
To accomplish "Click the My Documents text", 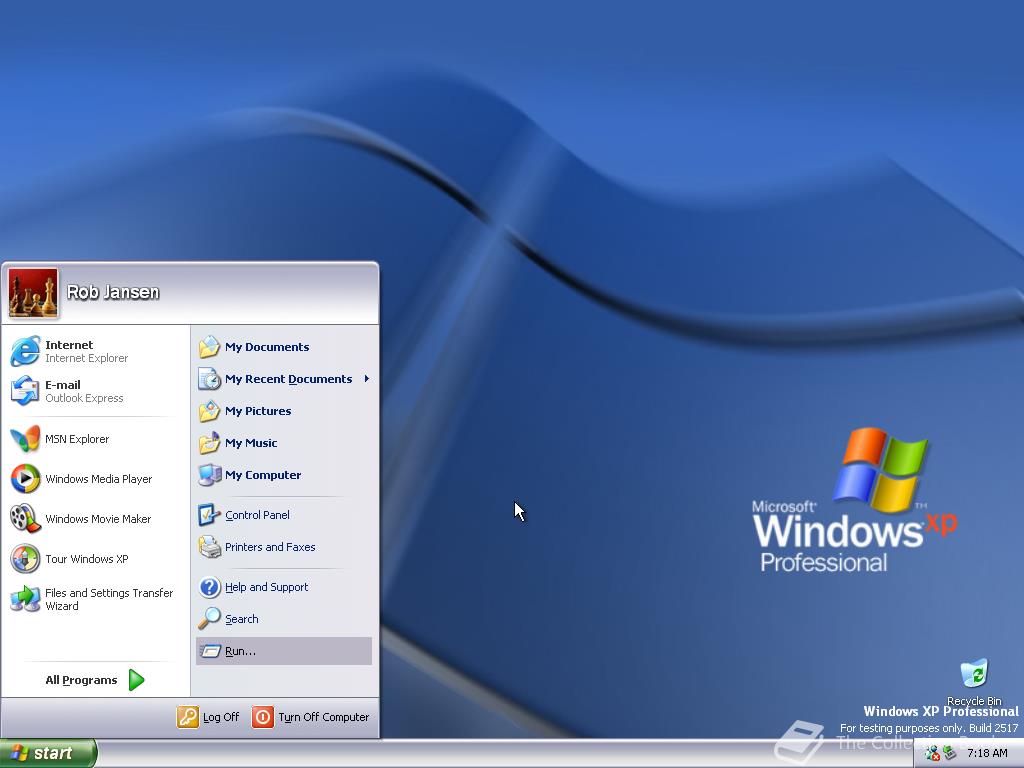I will [267, 347].
